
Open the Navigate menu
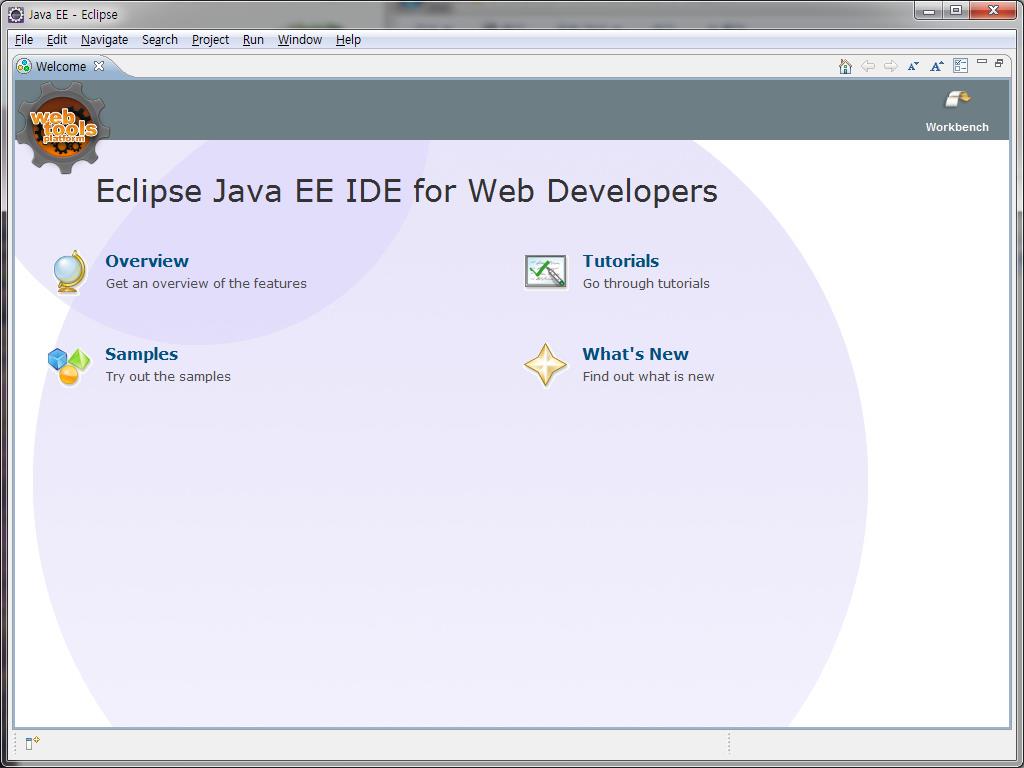coord(104,40)
